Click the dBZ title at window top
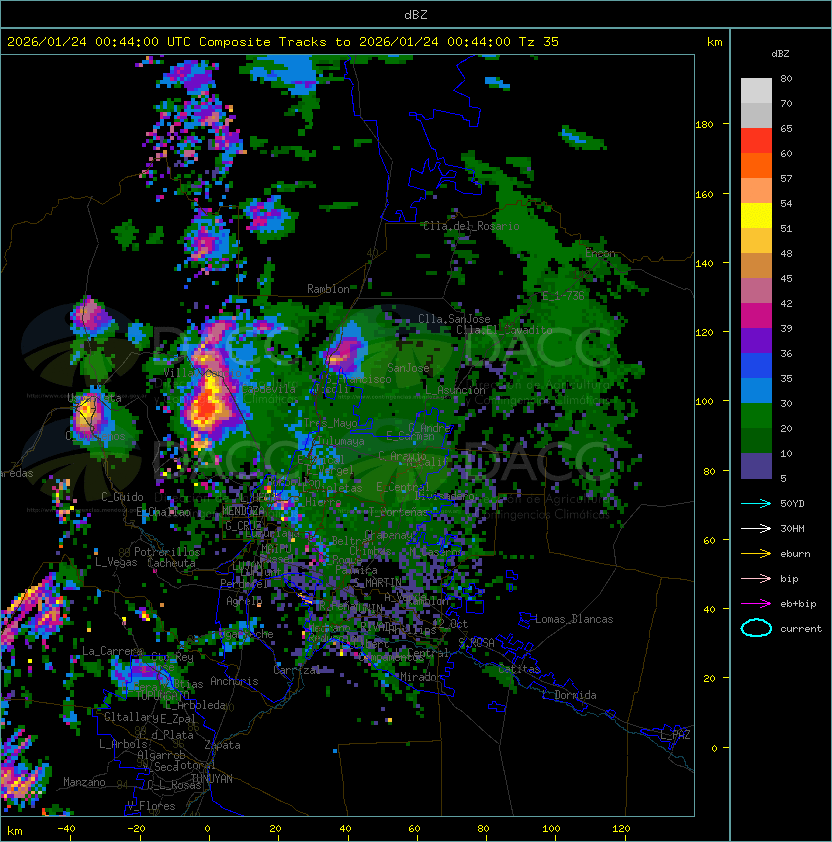The image size is (832, 842). (415, 14)
